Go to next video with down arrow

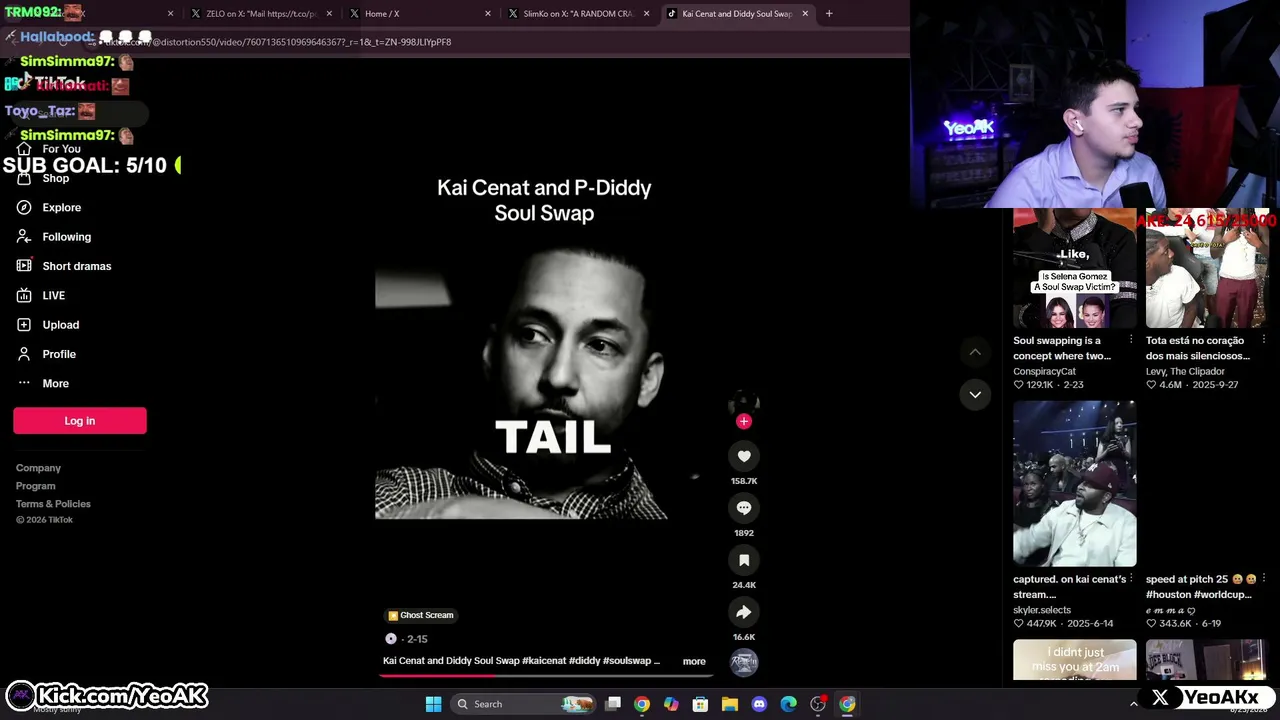point(975,394)
